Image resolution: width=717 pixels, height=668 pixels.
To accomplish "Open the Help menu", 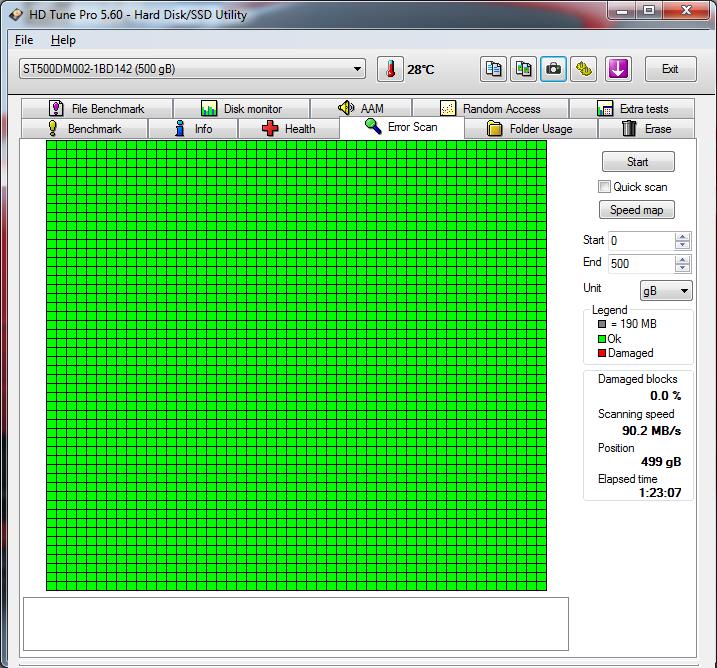I will coord(63,40).
